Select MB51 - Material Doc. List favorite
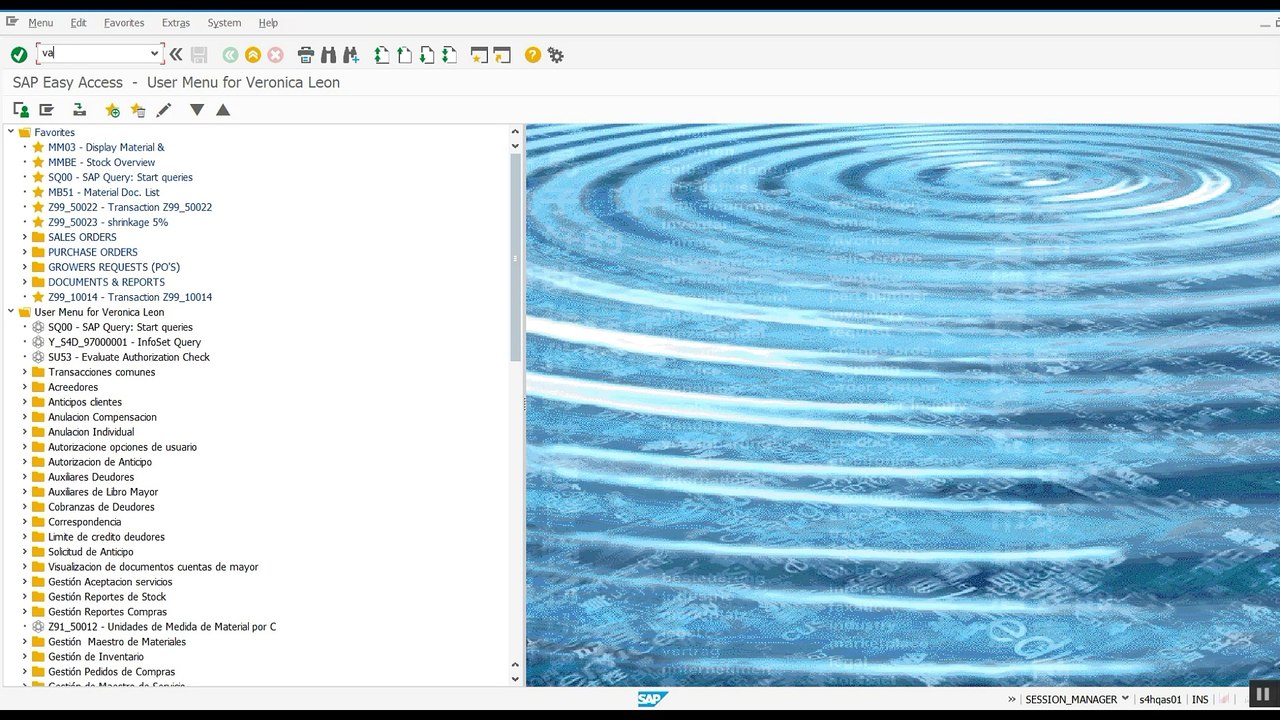The height and width of the screenshot is (720, 1280). click(103, 192)
